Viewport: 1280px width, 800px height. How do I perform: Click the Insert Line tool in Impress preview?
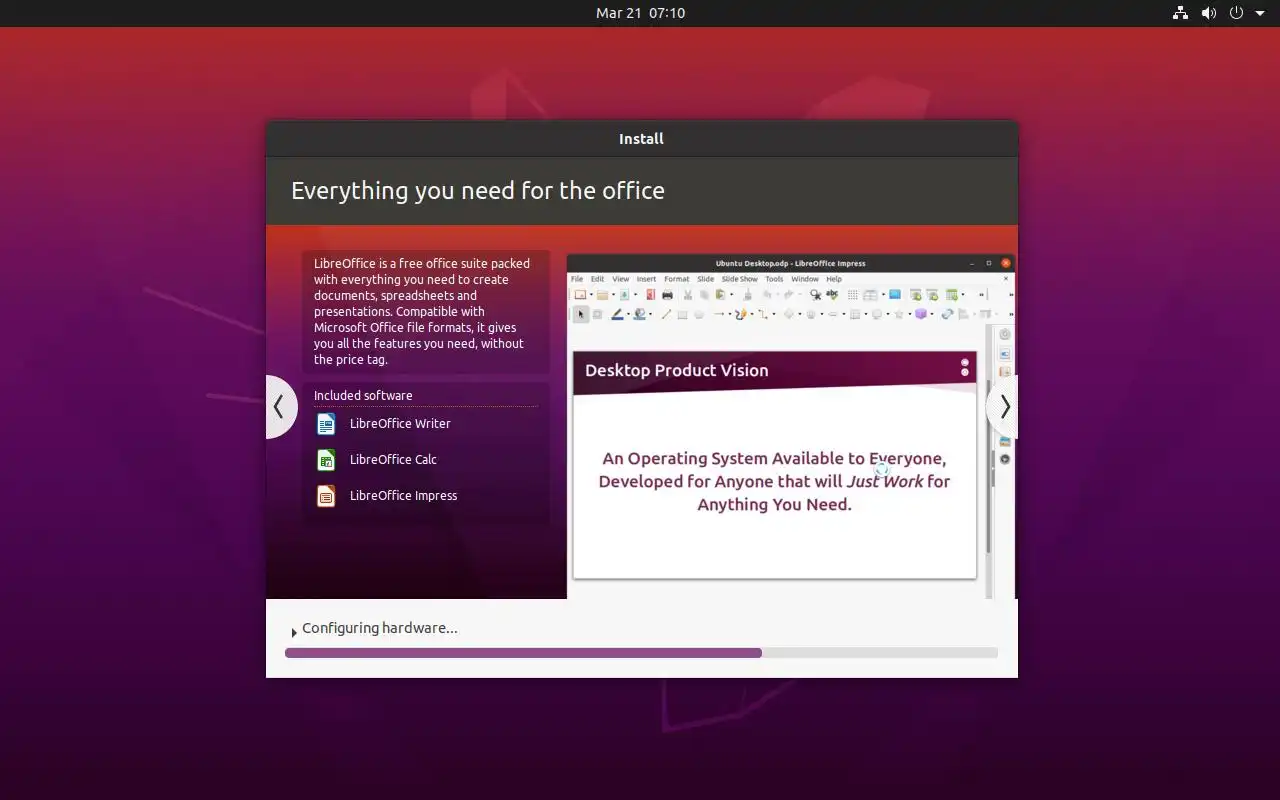coord(666,314)
